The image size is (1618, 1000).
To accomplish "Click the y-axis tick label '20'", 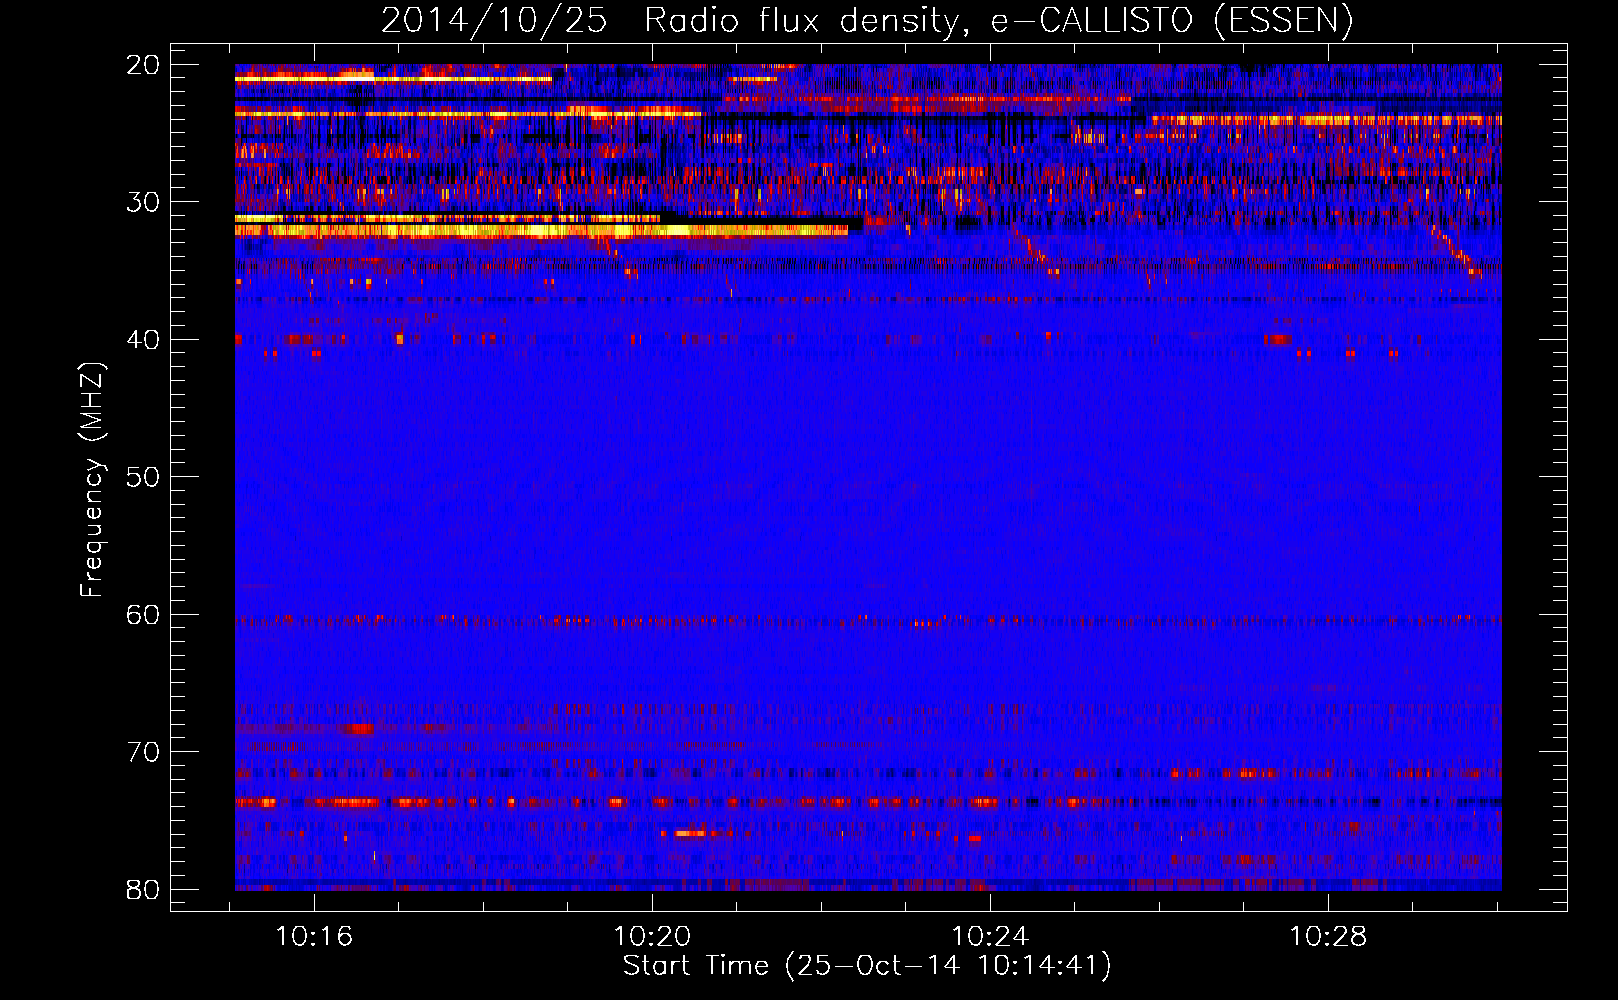I will 143,65.
